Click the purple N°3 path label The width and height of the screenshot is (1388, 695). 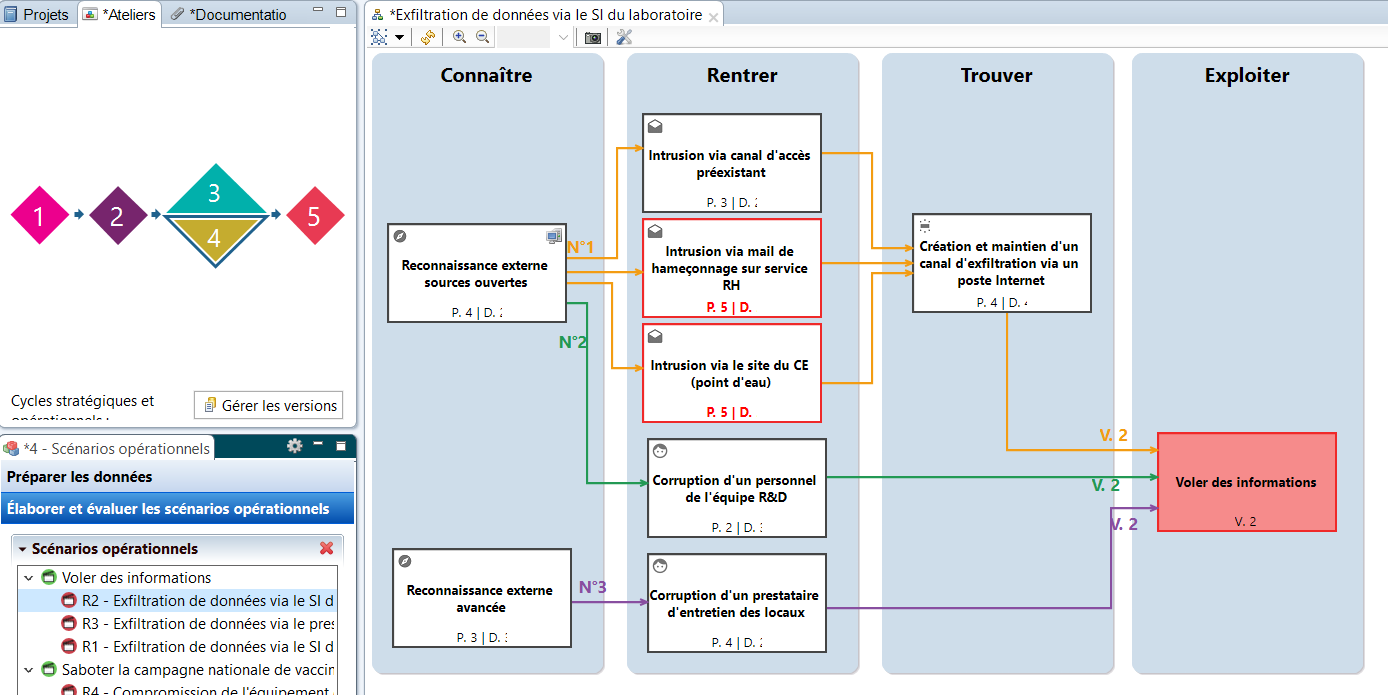pyautogui.click(x=592, y=587)
